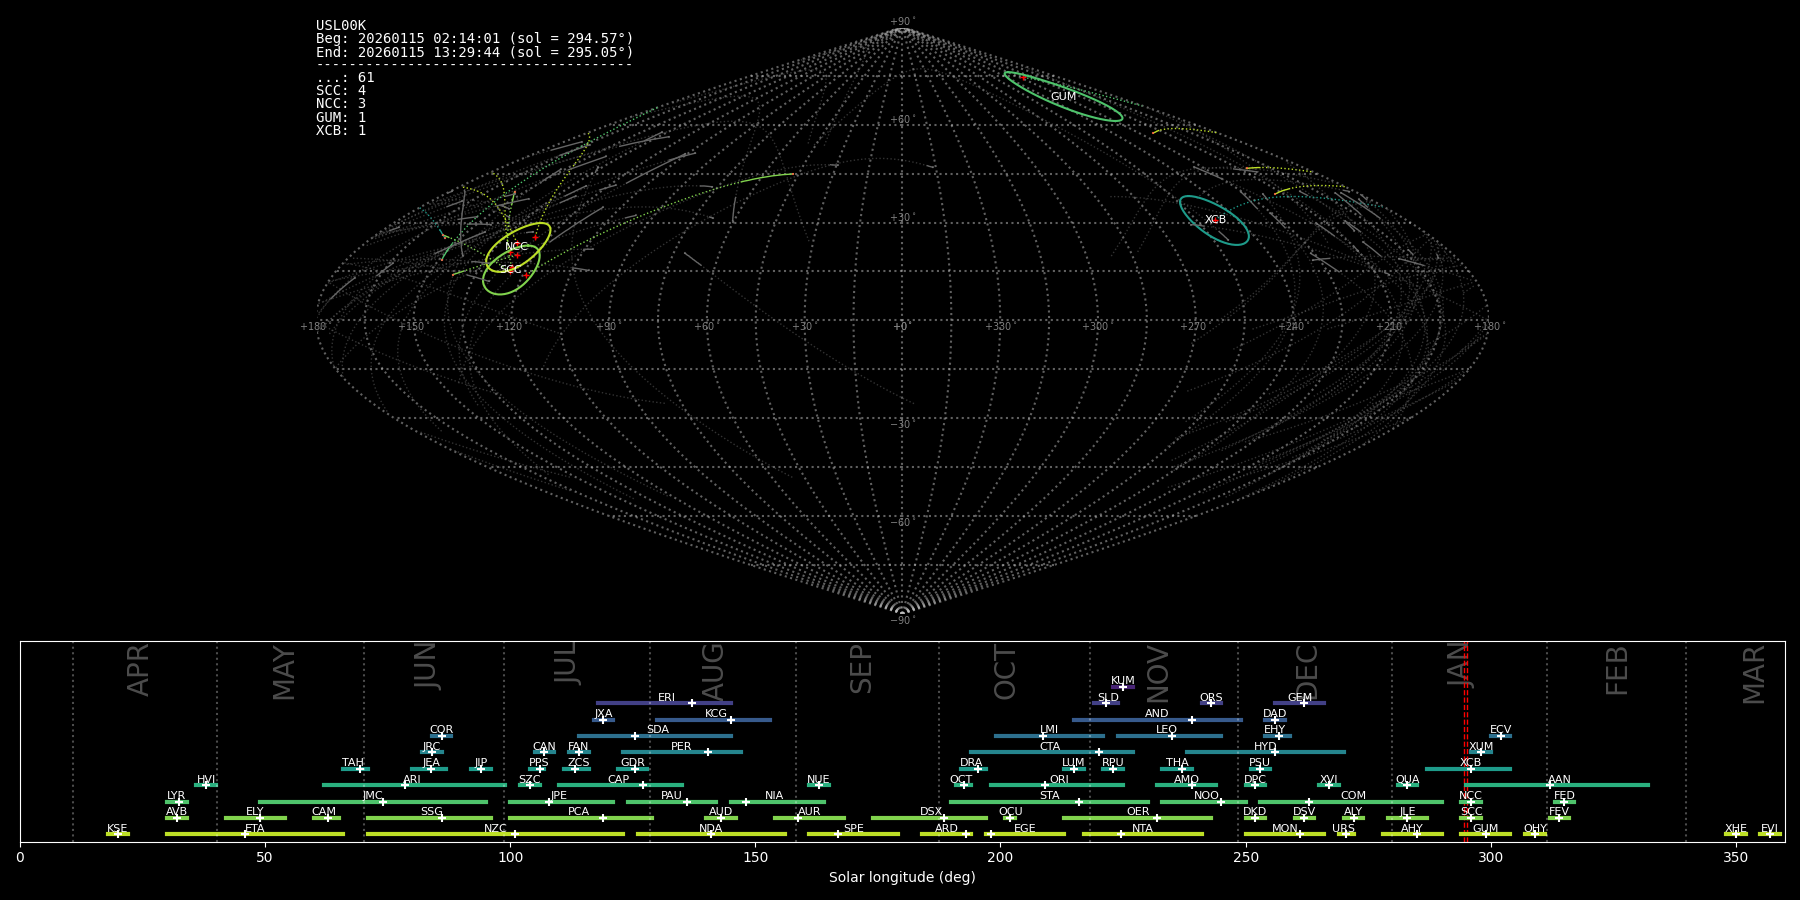Screen dimensions: 1800x900
Task: Click the CTA shower label in the timeline
Action: [1050, 747]
